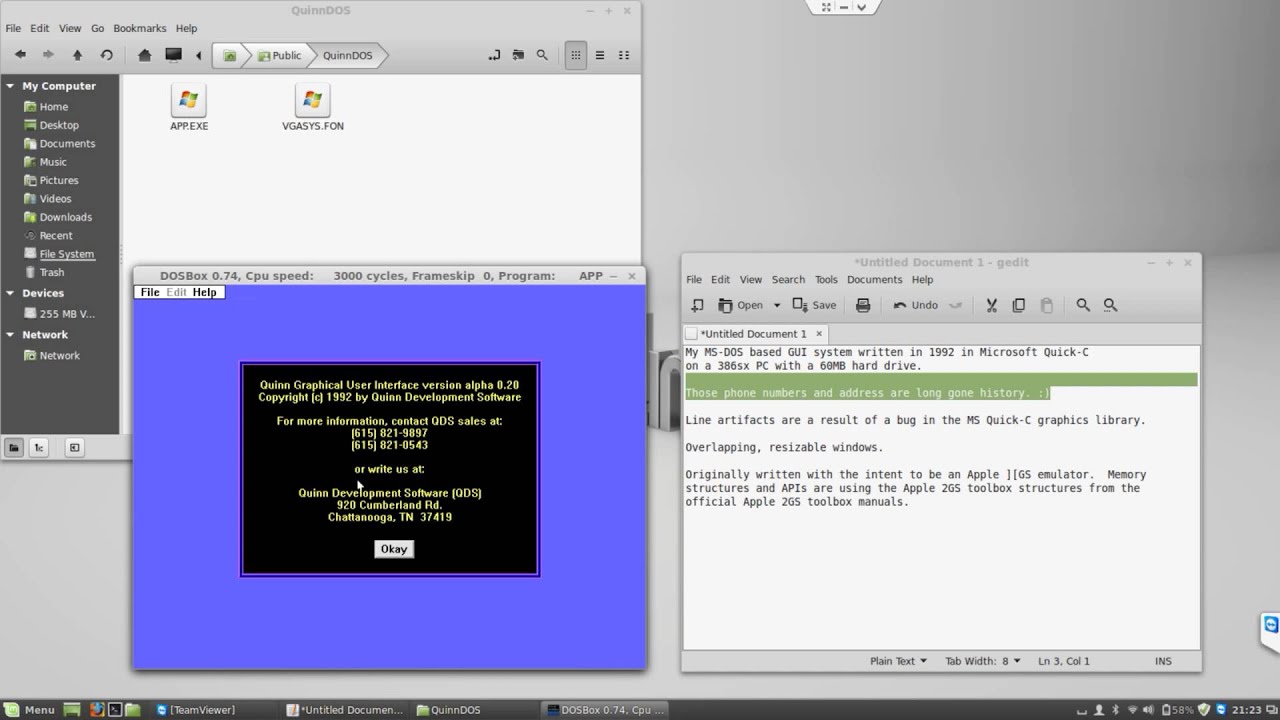Cut selection with the scissors icon
This screenshot has width=1280, height=720.
click(991, 305)
